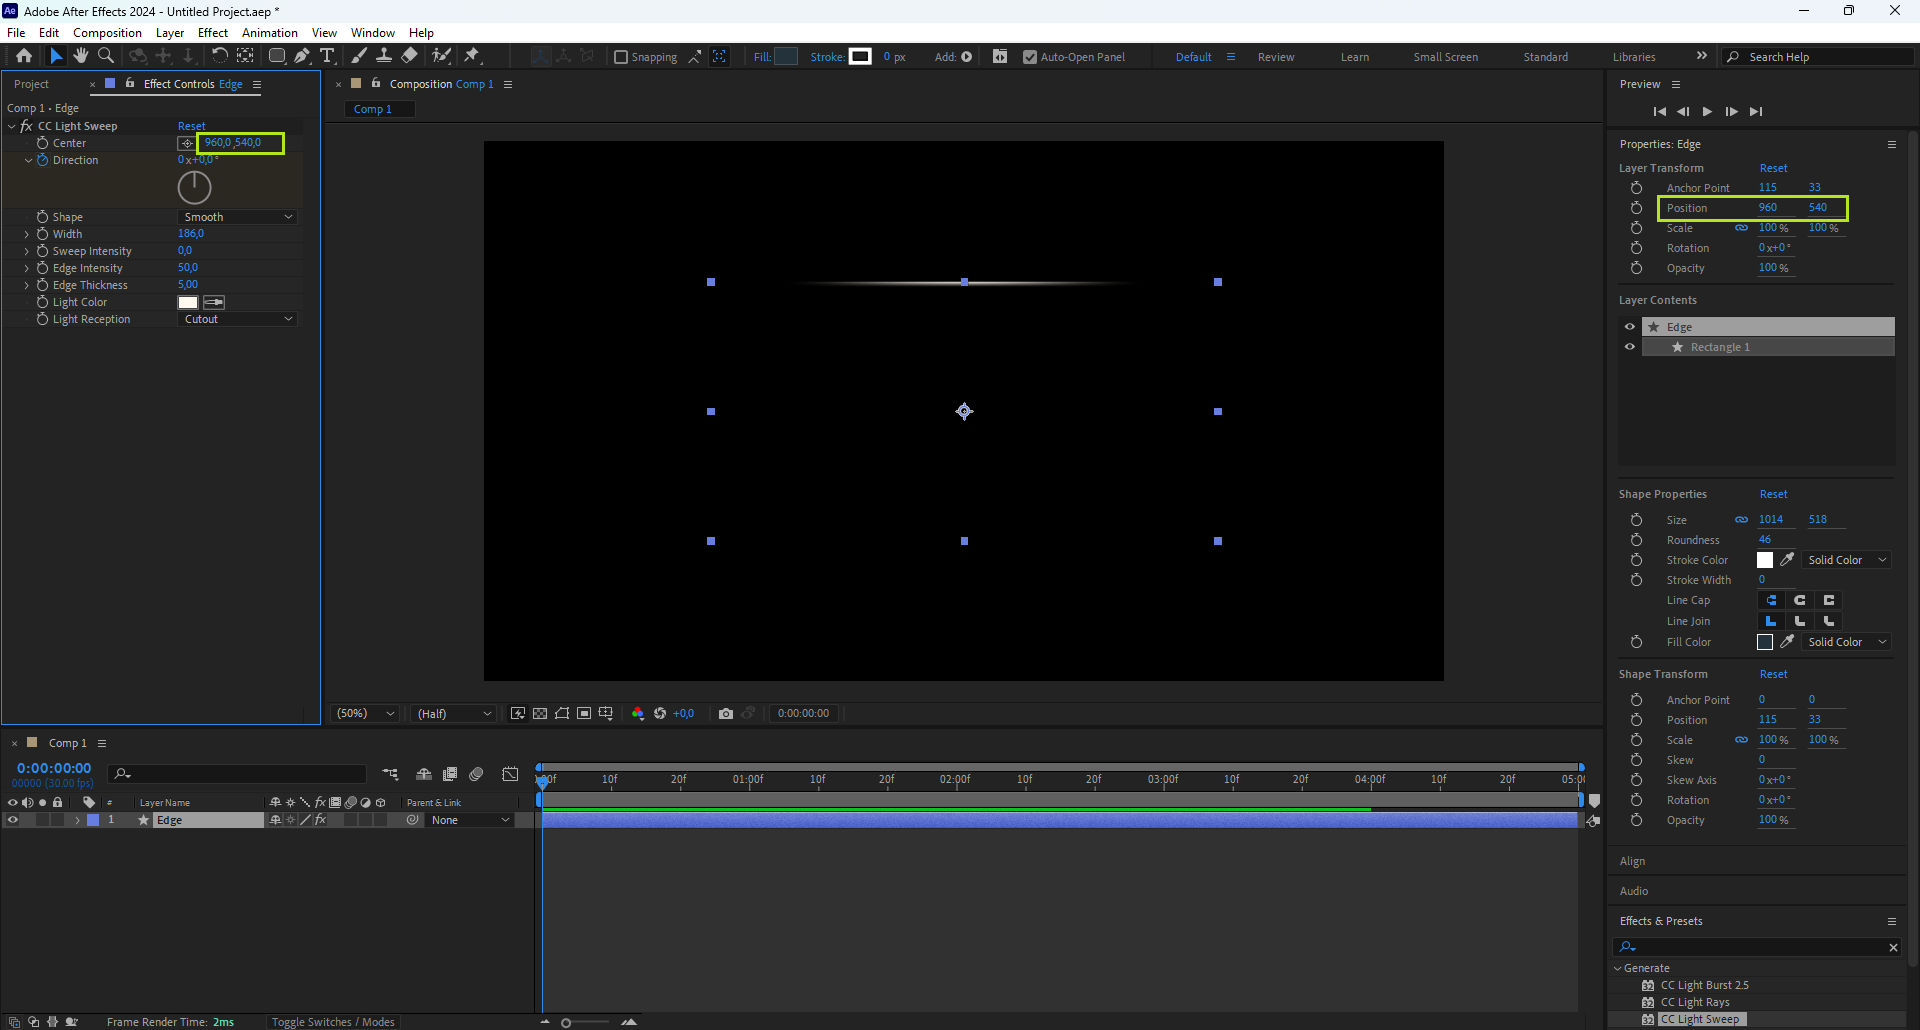The image size is (1920, 1030).
Task: Click the Home icon in the toolbar
Action: coord(24,56)
